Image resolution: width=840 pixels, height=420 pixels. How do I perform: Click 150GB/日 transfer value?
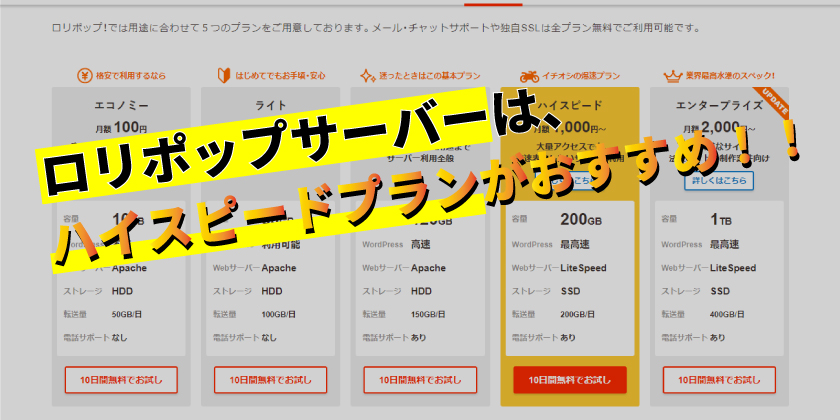tap(428, 314)
